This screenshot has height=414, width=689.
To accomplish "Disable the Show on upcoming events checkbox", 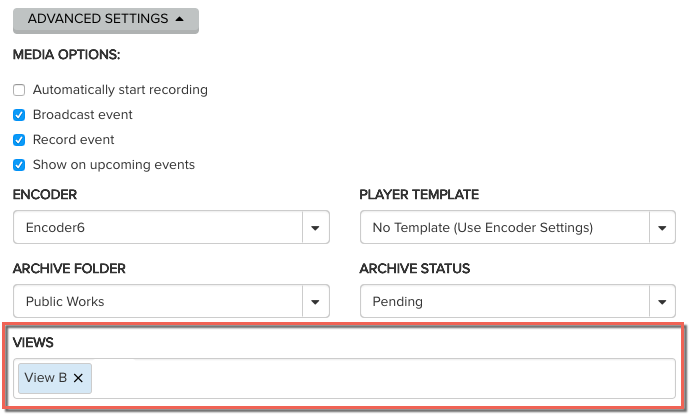I will 19,165.
